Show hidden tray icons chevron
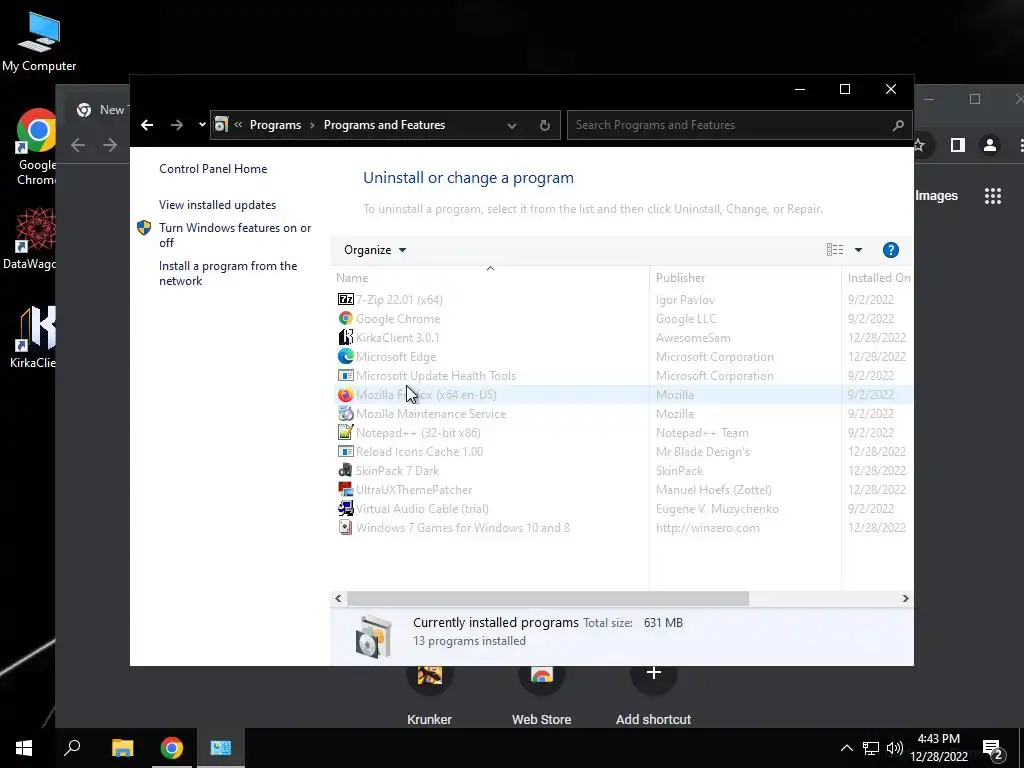Screen dimensions: 1024x768 tap(846, 748)
